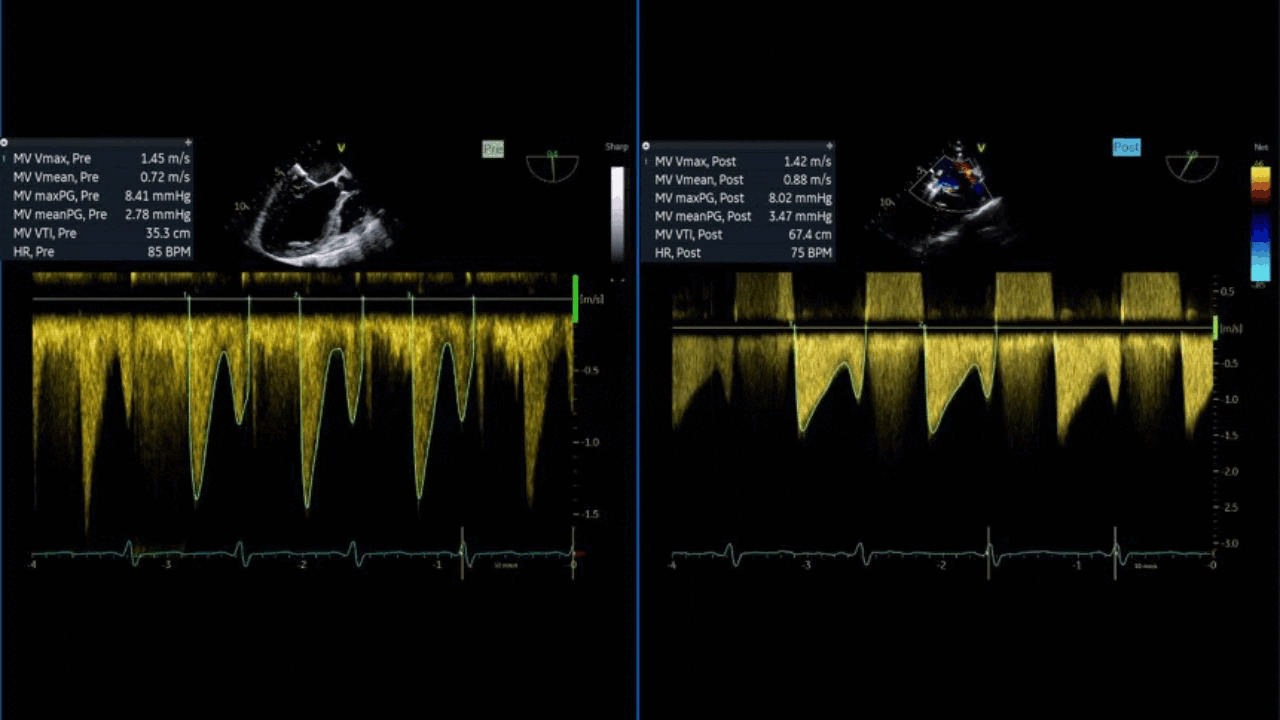Select MV Vmax, Pre measurement row

(x=100, y=159)
